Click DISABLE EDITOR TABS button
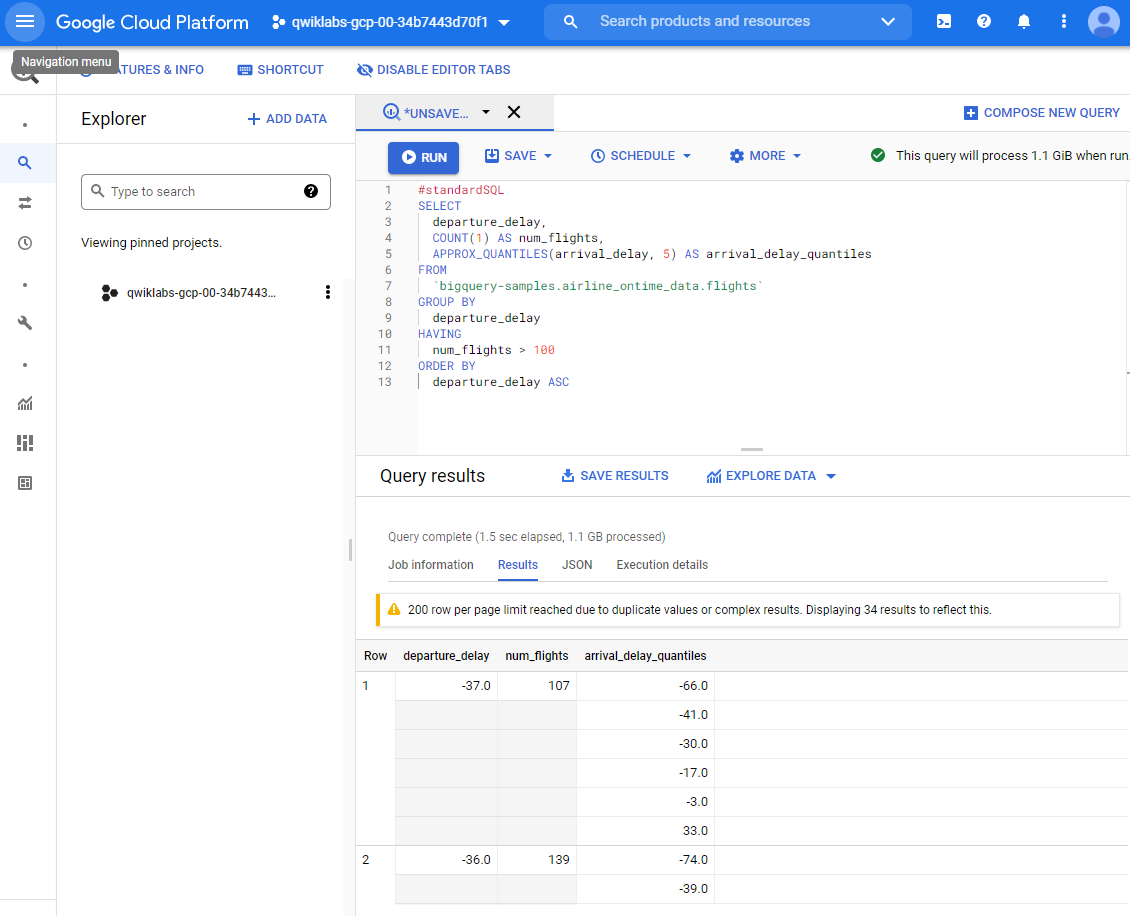 click(434, 70)
